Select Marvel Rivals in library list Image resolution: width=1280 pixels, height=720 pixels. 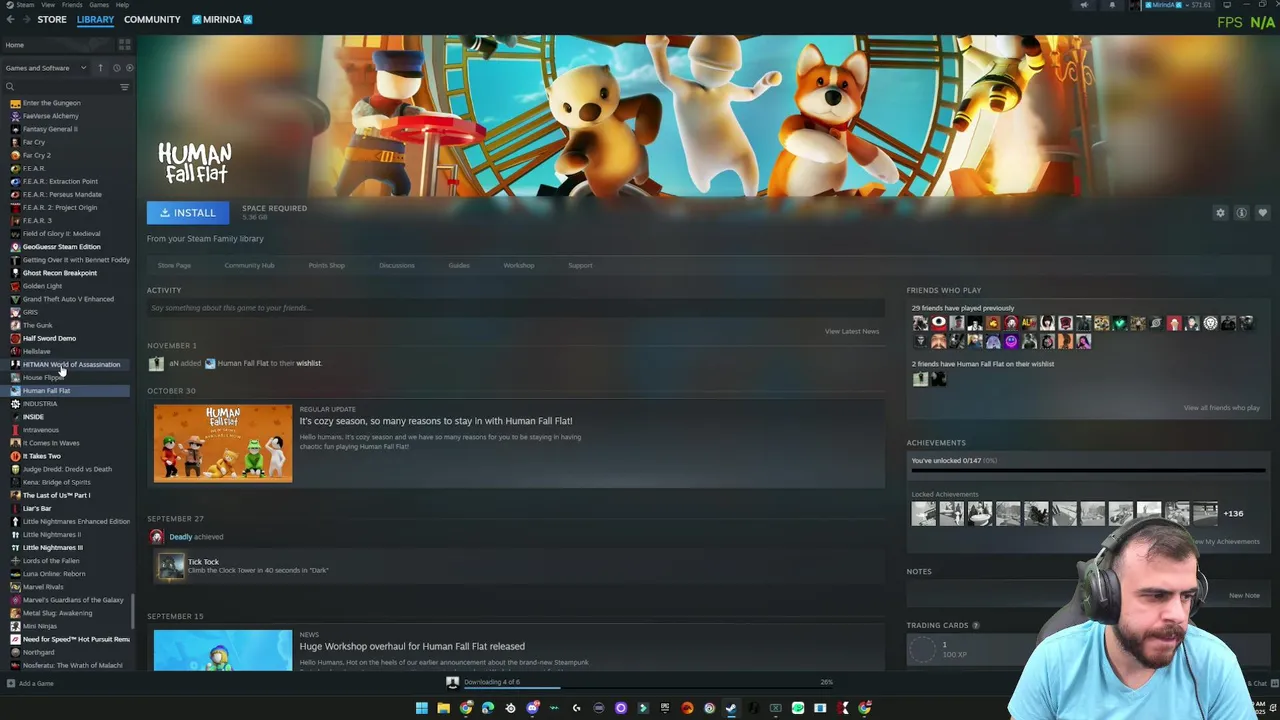pos(43,587)
